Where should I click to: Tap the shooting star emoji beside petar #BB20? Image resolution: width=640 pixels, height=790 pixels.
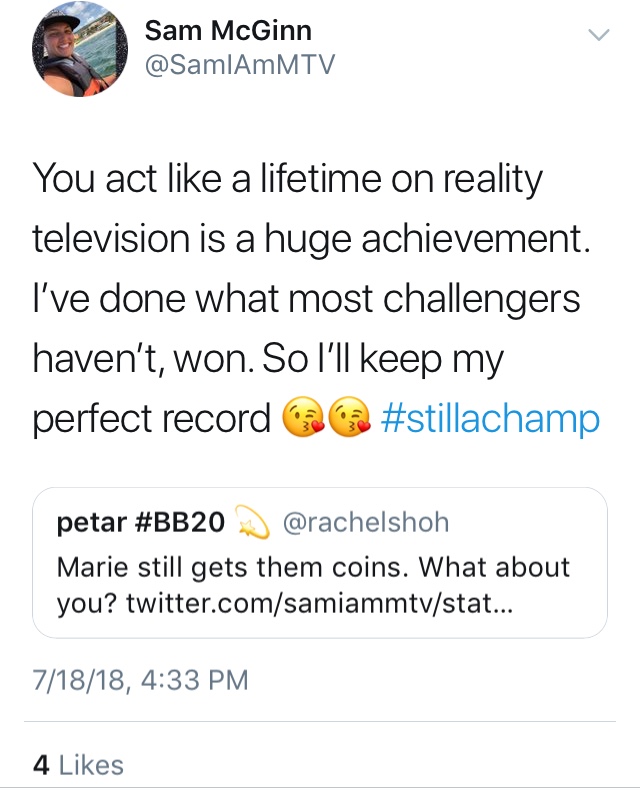[252, 522]
